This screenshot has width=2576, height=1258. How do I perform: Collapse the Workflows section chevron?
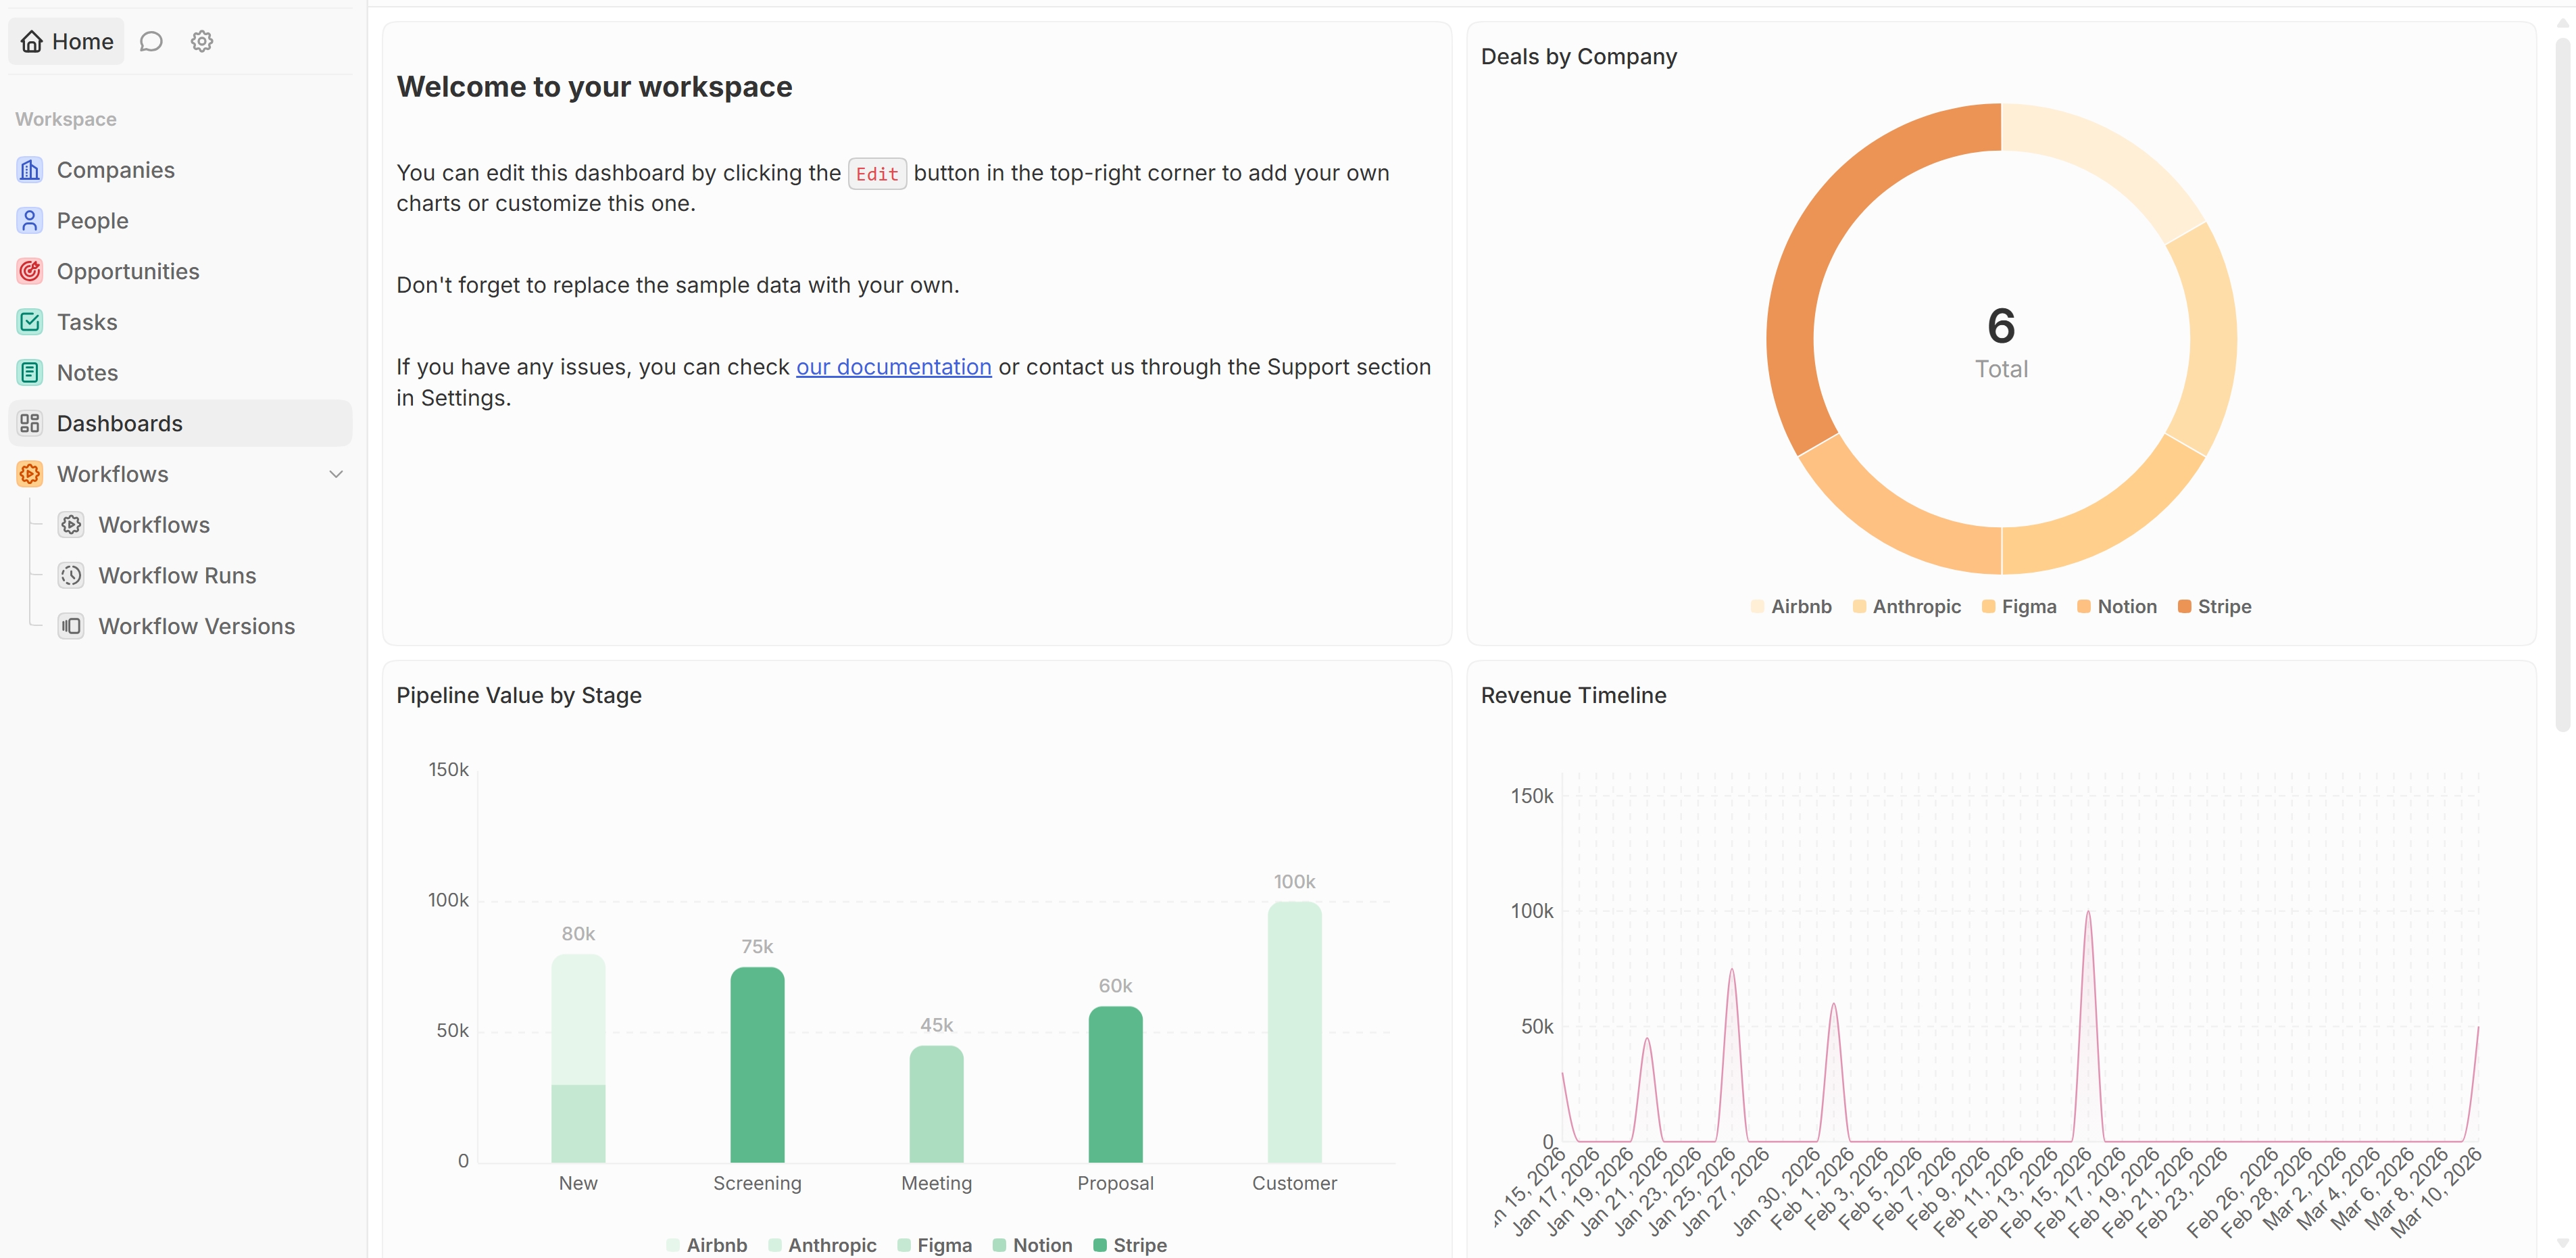coord(336,474)
